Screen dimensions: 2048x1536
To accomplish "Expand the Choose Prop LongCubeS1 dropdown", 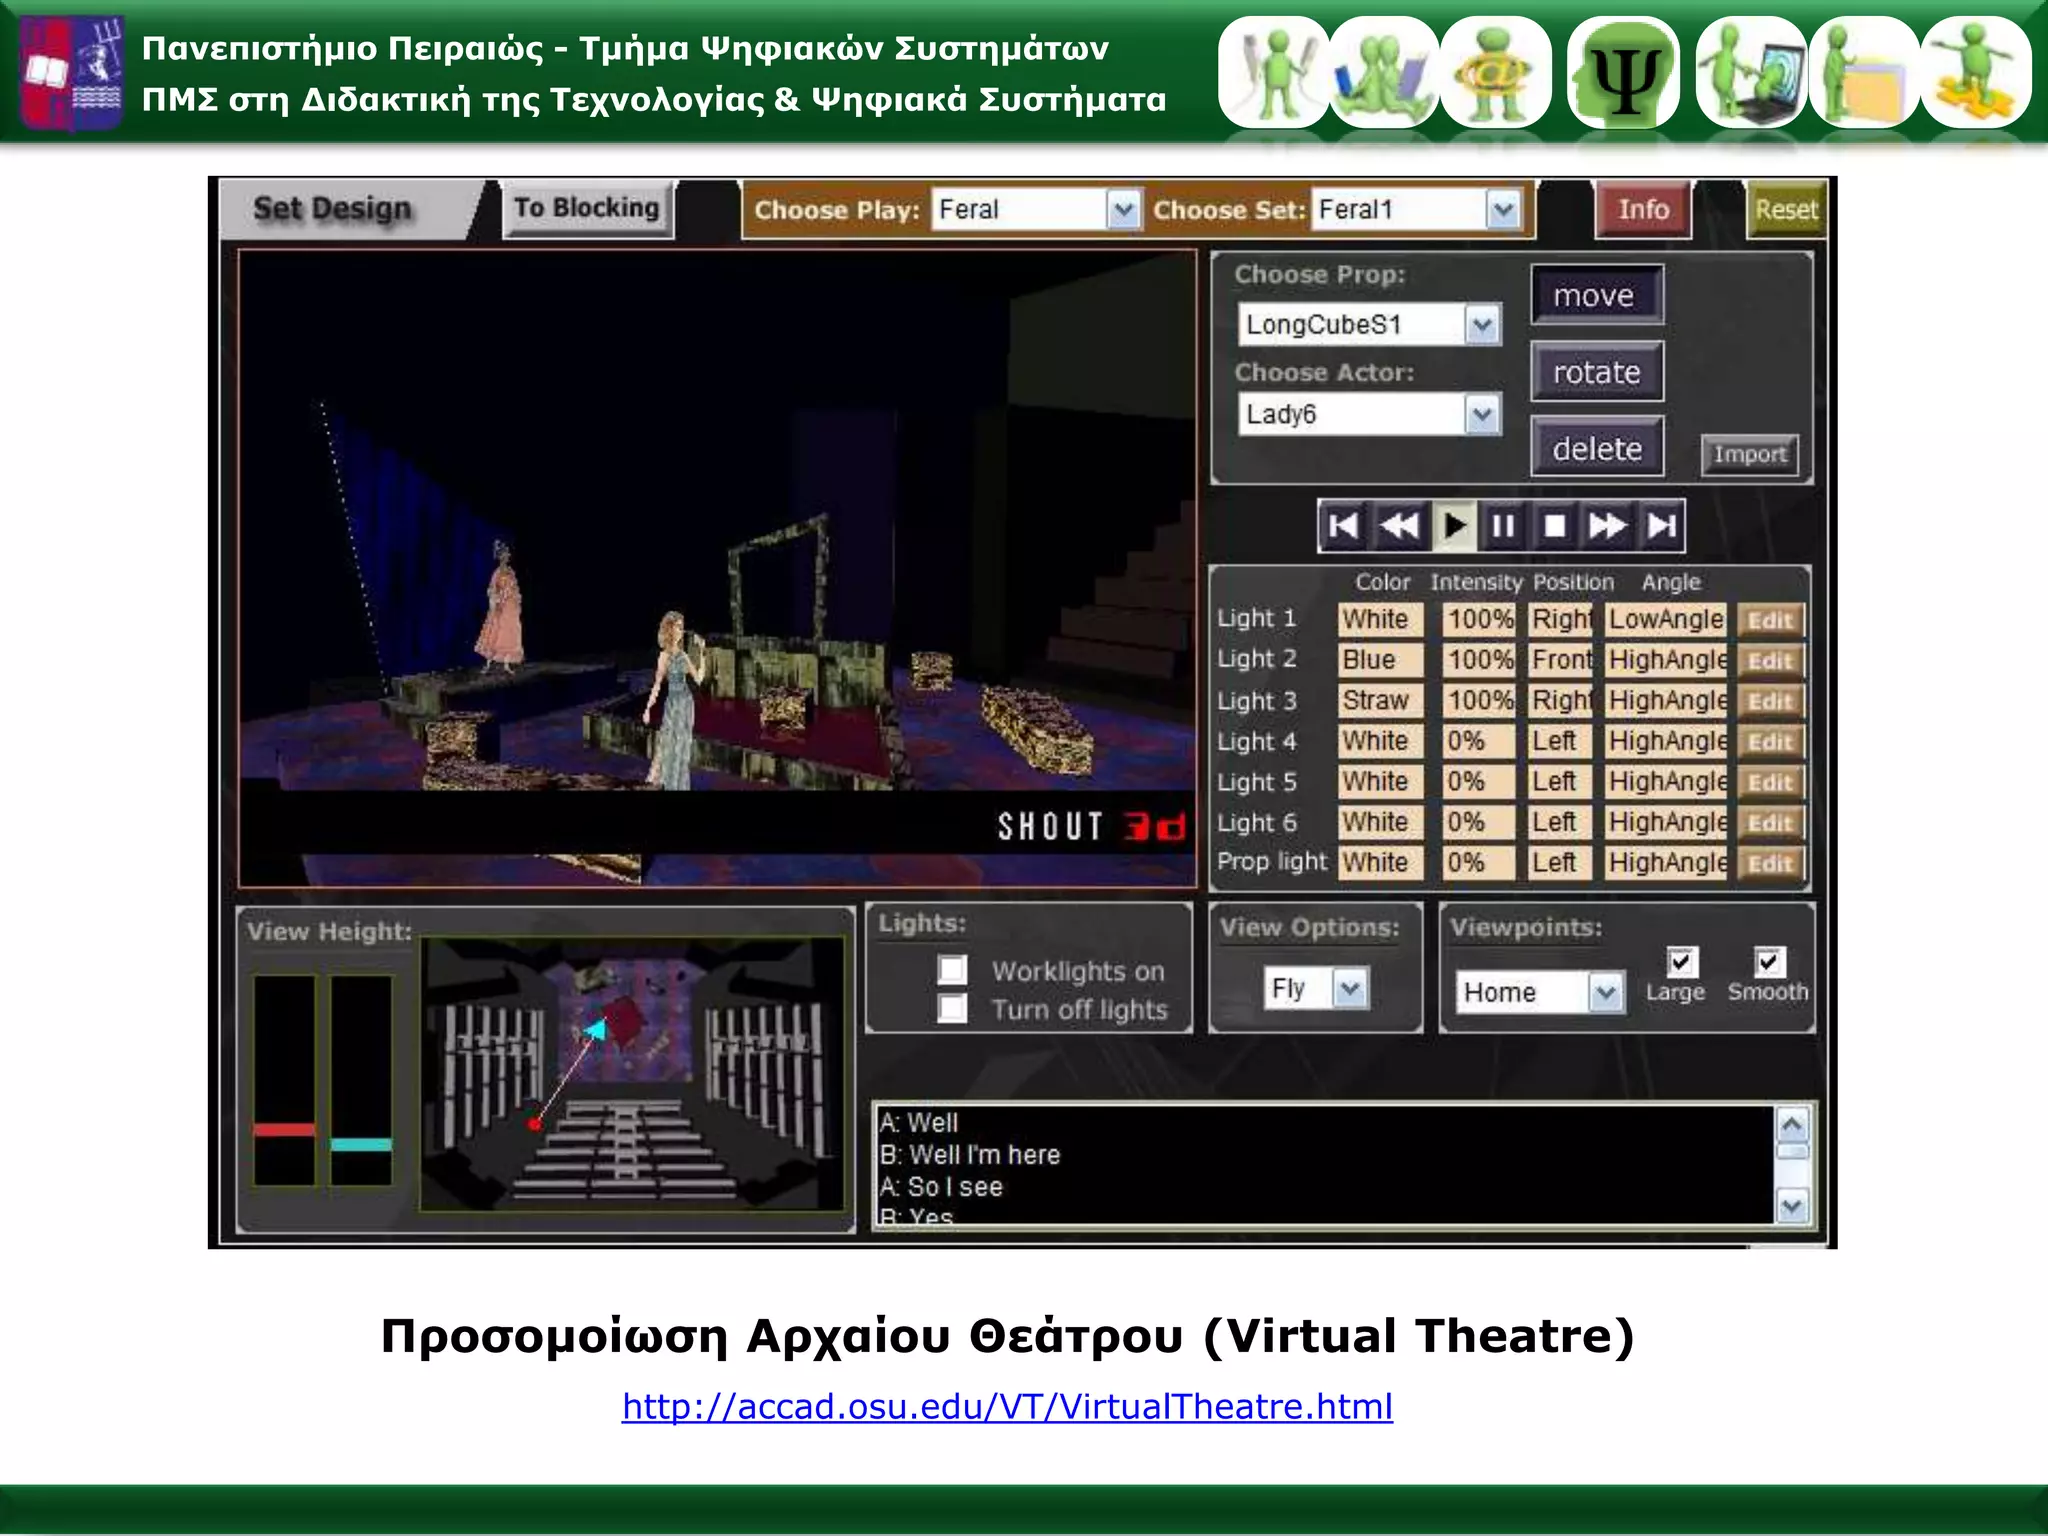I will click(x=1482, y=325).
